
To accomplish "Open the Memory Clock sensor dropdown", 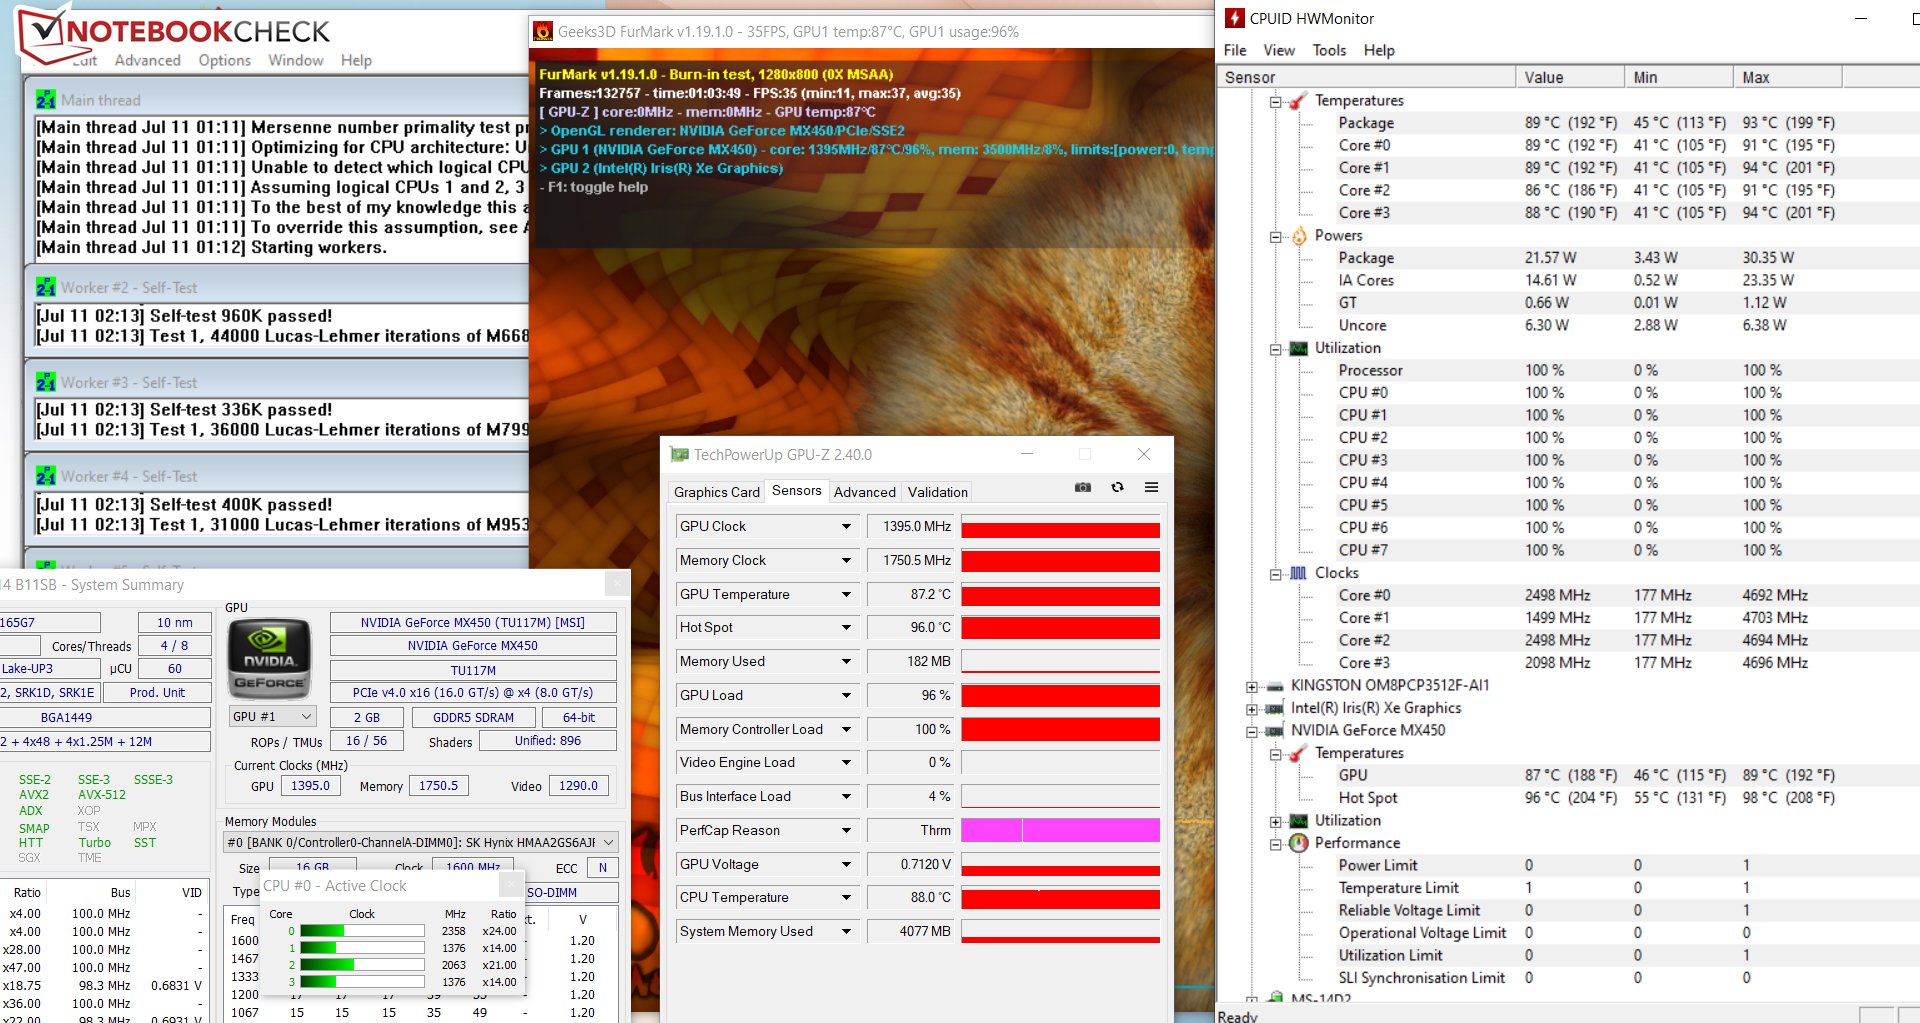I will pyautogui.click(x=846, y=561).
